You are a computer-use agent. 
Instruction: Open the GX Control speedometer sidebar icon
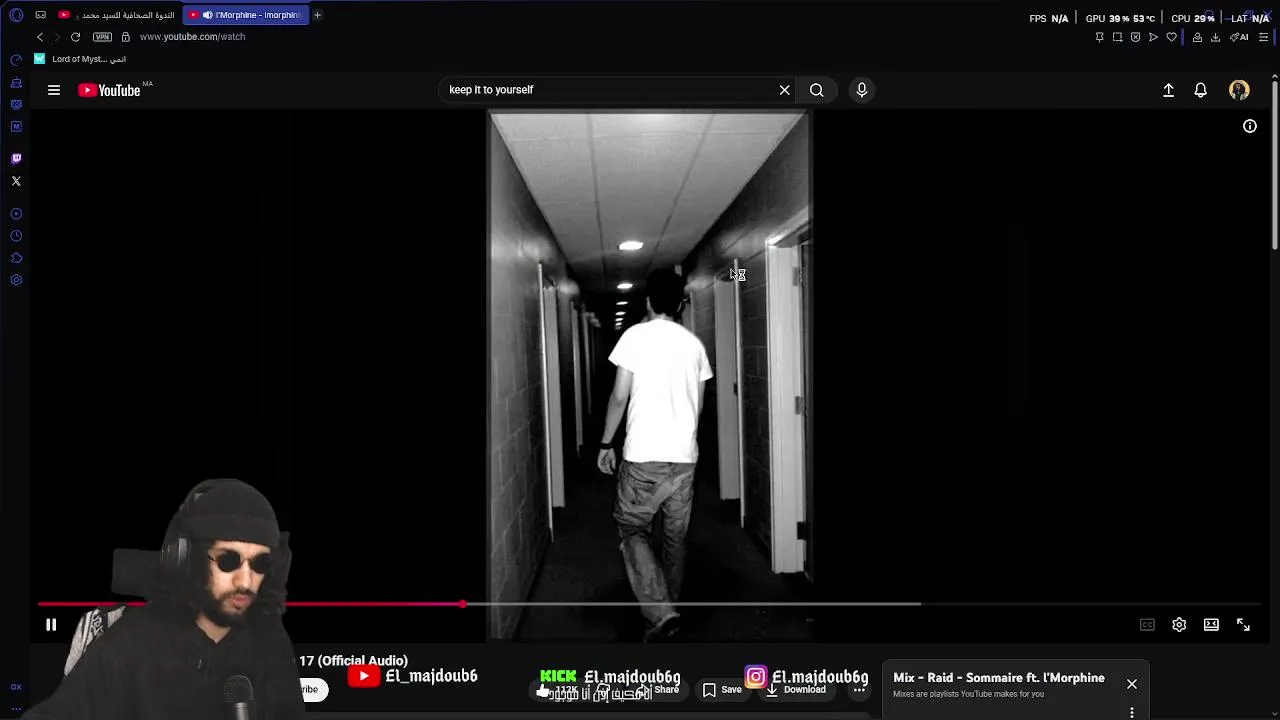16,60
